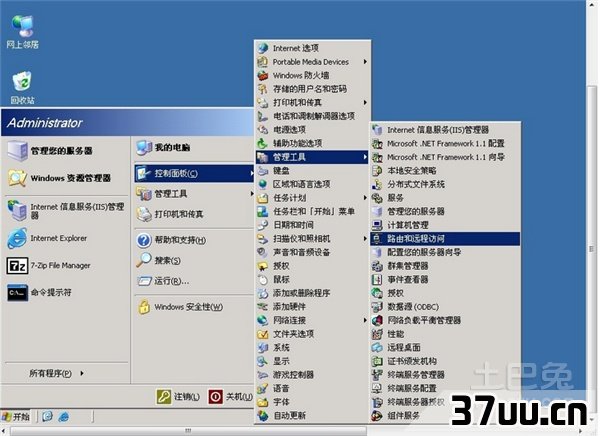The height and width of the screenshot is (436, 600).
Task: Open 数据源 (ODBC)
Action: (445, 307)
